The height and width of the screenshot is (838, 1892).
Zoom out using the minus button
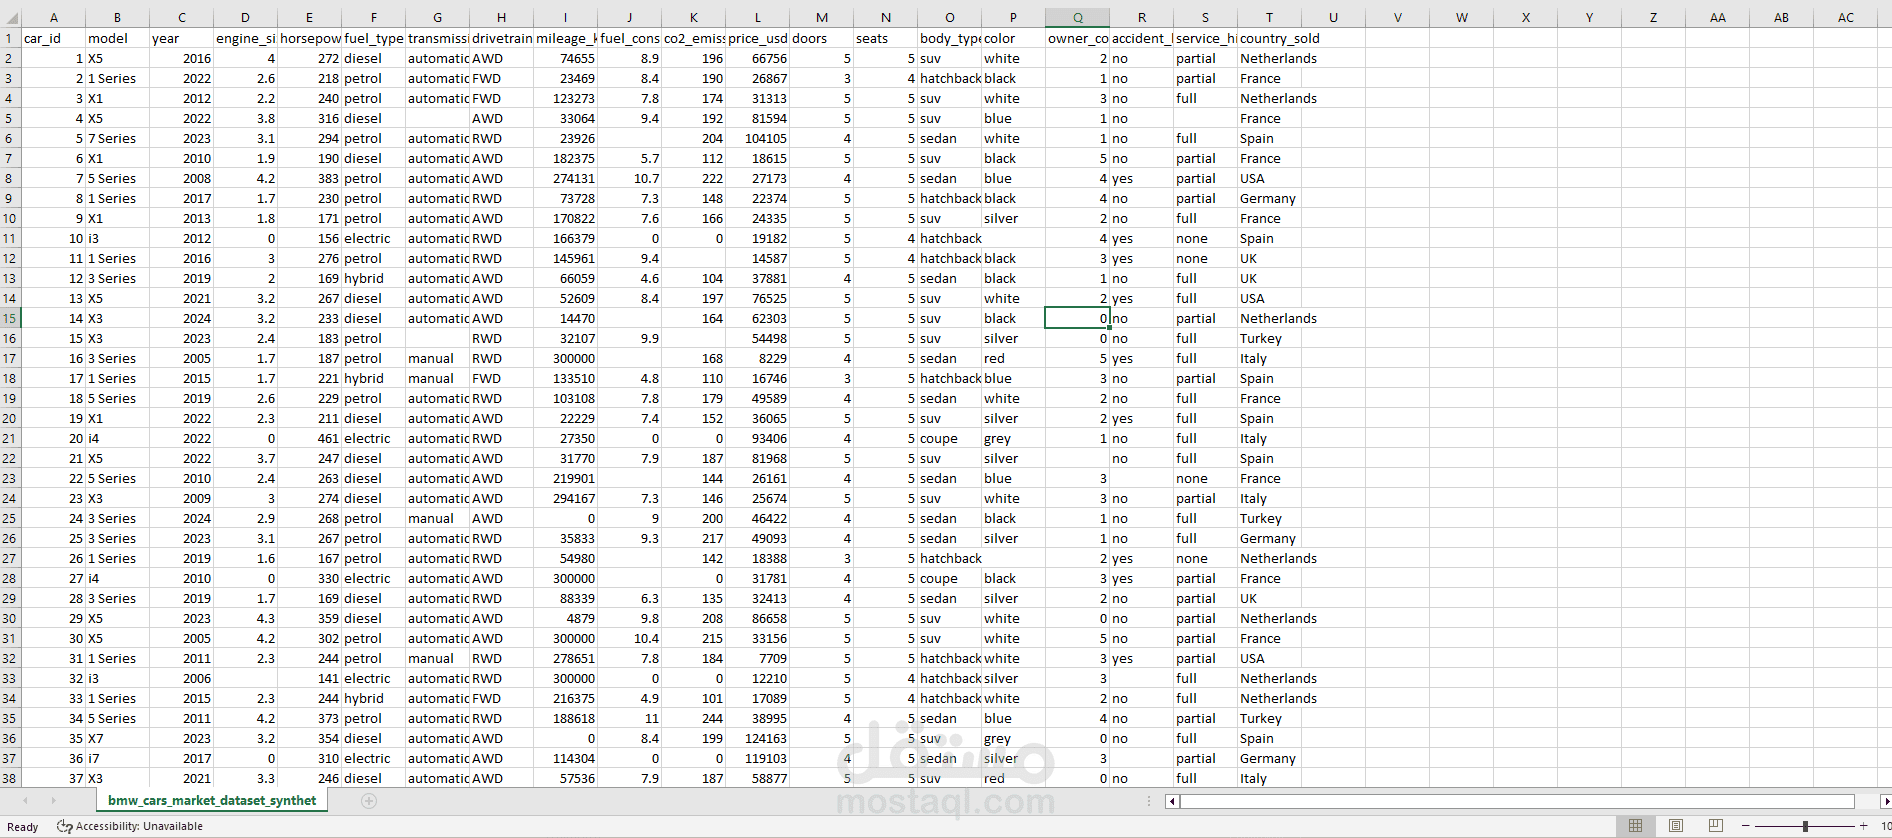pos(1746,826)
